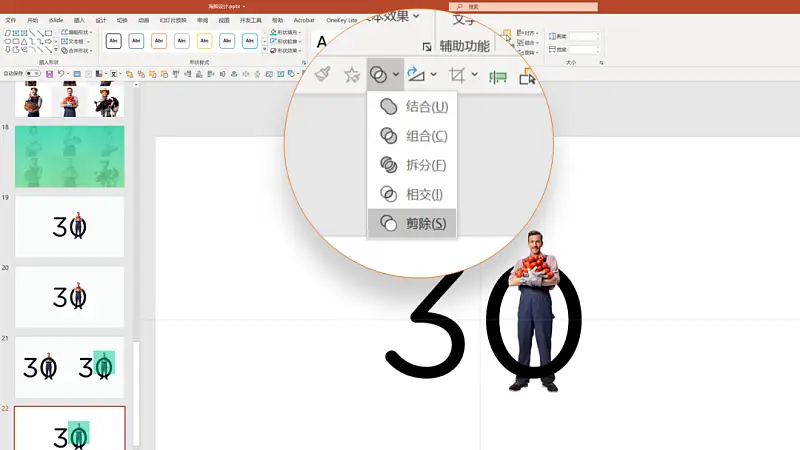The width and height of the screenshot is (800, 450).
Task: Select slide 21 thumbnail with two 30s
Action: click(x=69, y=367)
